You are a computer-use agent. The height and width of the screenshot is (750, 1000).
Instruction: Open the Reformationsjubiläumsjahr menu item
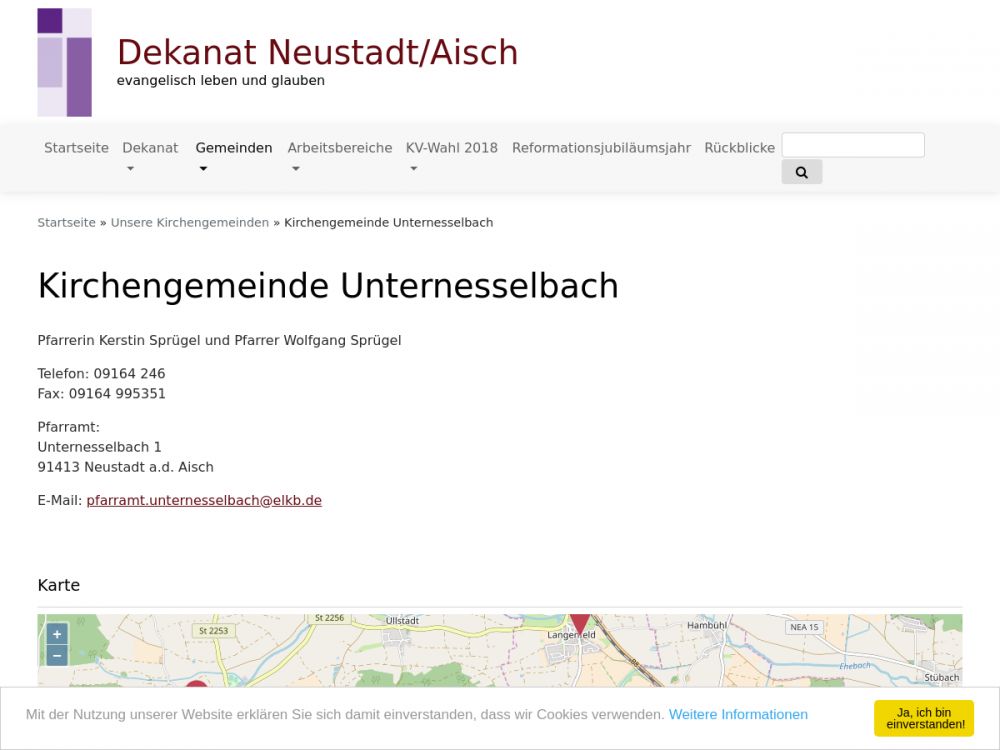click(x=601, y=148)
